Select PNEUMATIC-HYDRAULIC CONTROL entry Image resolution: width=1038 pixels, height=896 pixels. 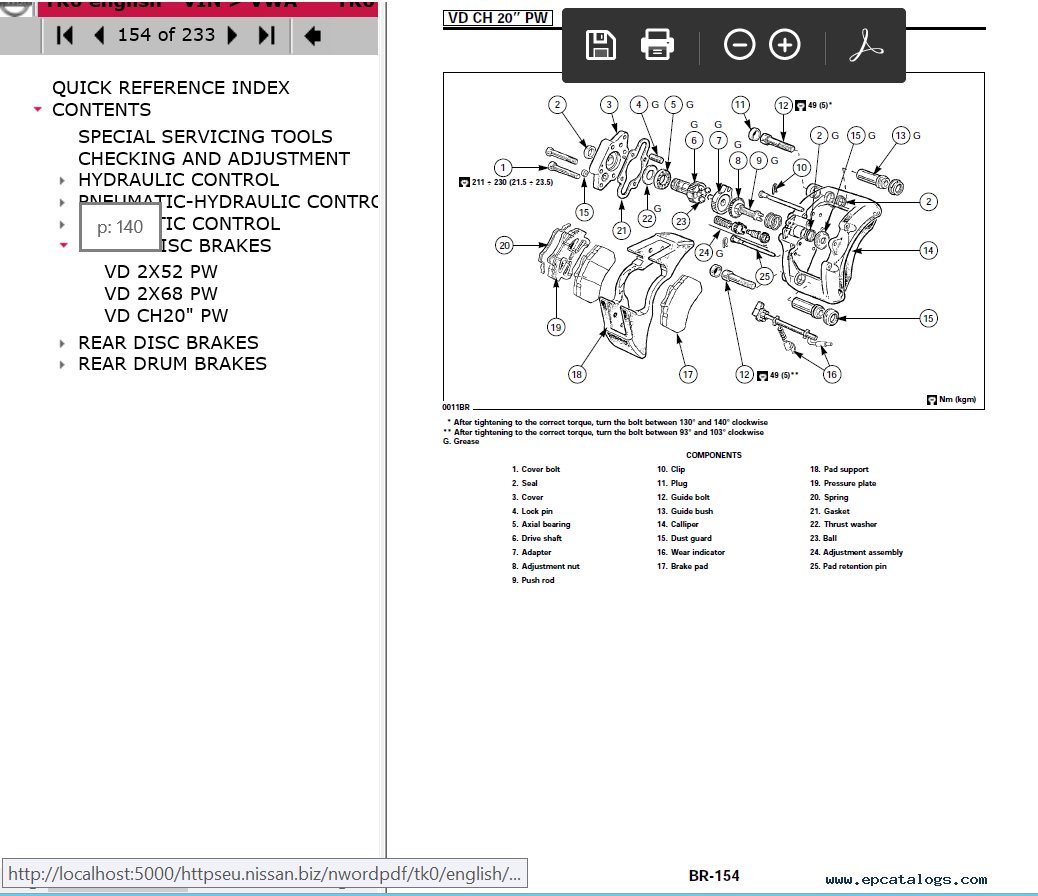[x=228, y=201]
